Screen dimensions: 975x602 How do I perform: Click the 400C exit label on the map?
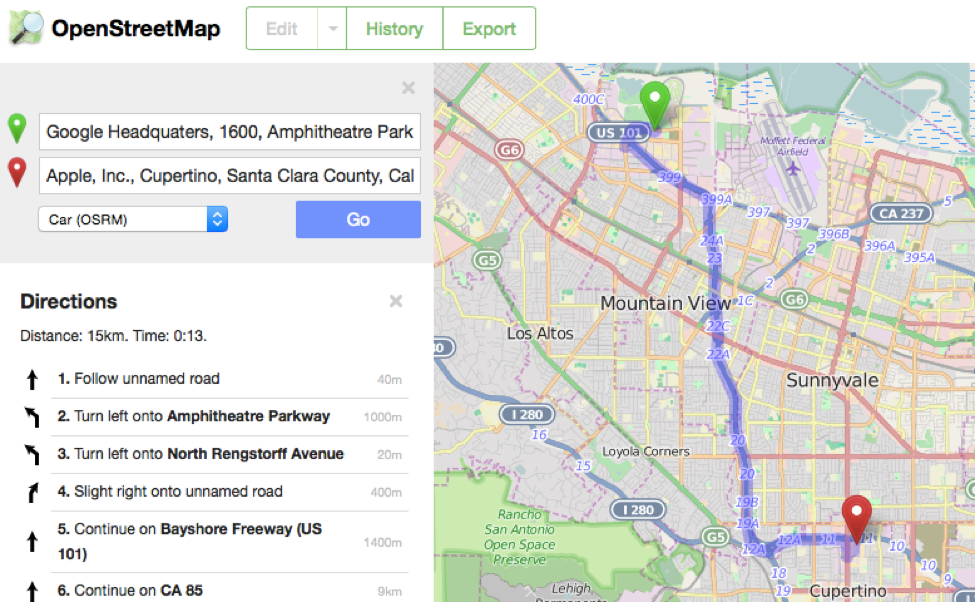click(588, 99)
